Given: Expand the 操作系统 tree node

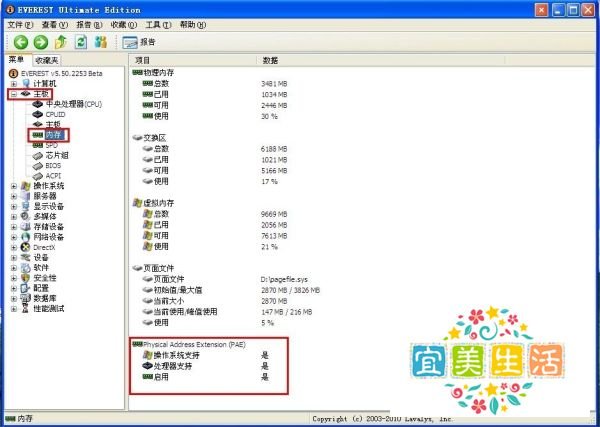Looking at the screenshot, I should click(x=14, y=186).
